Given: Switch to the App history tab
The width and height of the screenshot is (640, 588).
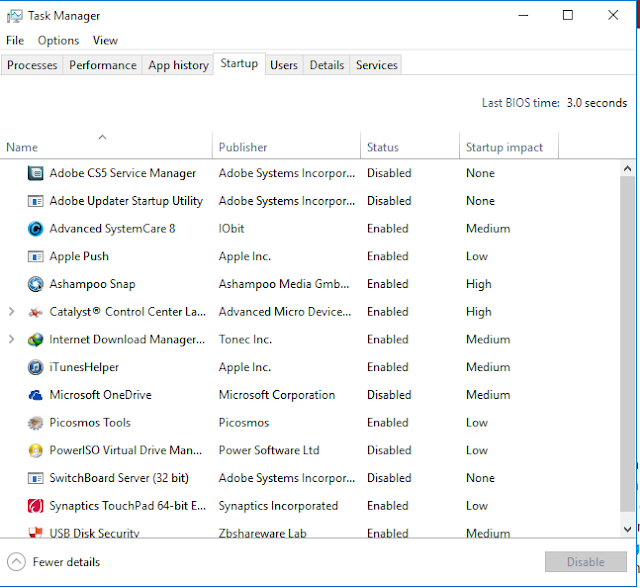Looking at the screenshot, I should (x=178, y=65).
